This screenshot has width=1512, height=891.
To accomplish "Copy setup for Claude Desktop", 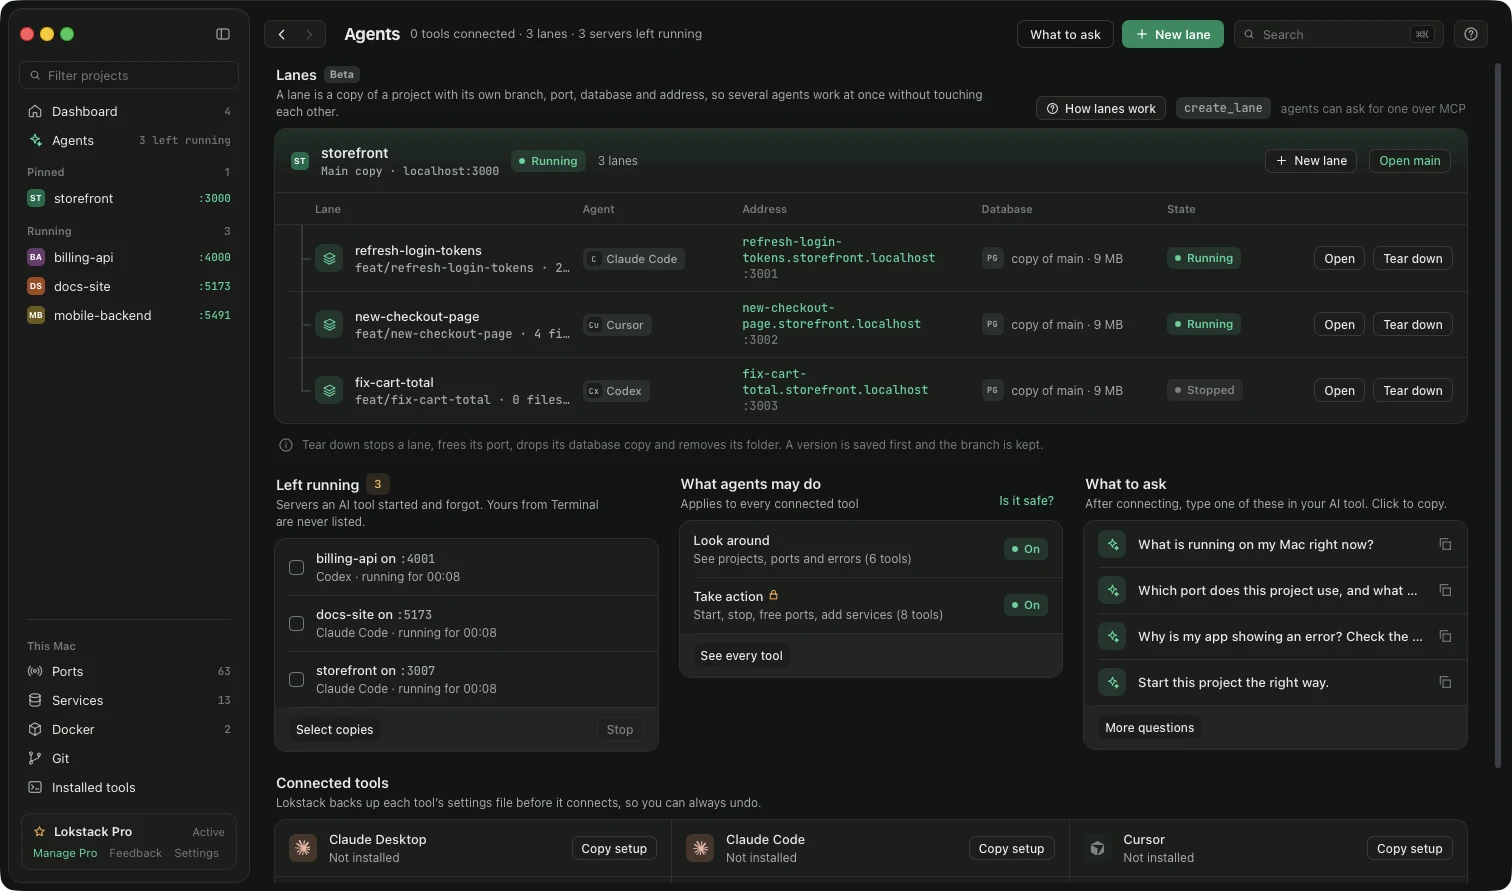I will pyautogui.click(x=614, y=848).
